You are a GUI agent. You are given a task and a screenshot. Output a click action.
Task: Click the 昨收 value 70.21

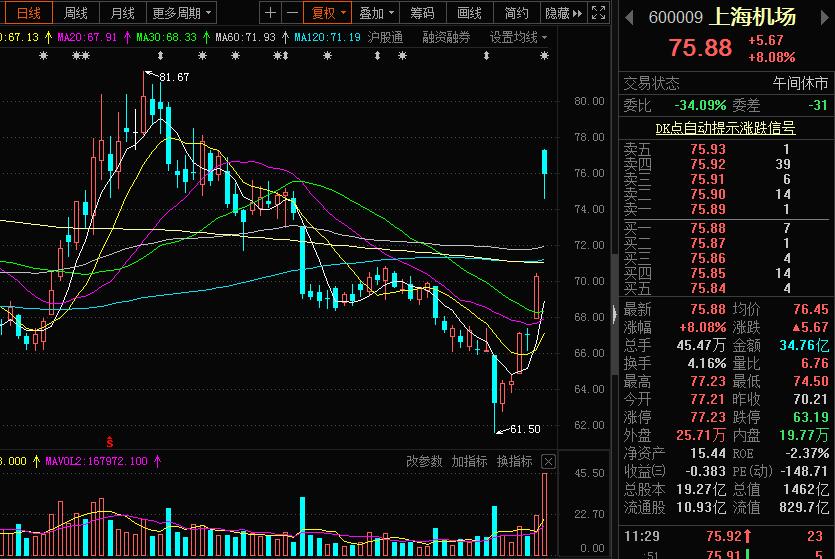[811, 399]
